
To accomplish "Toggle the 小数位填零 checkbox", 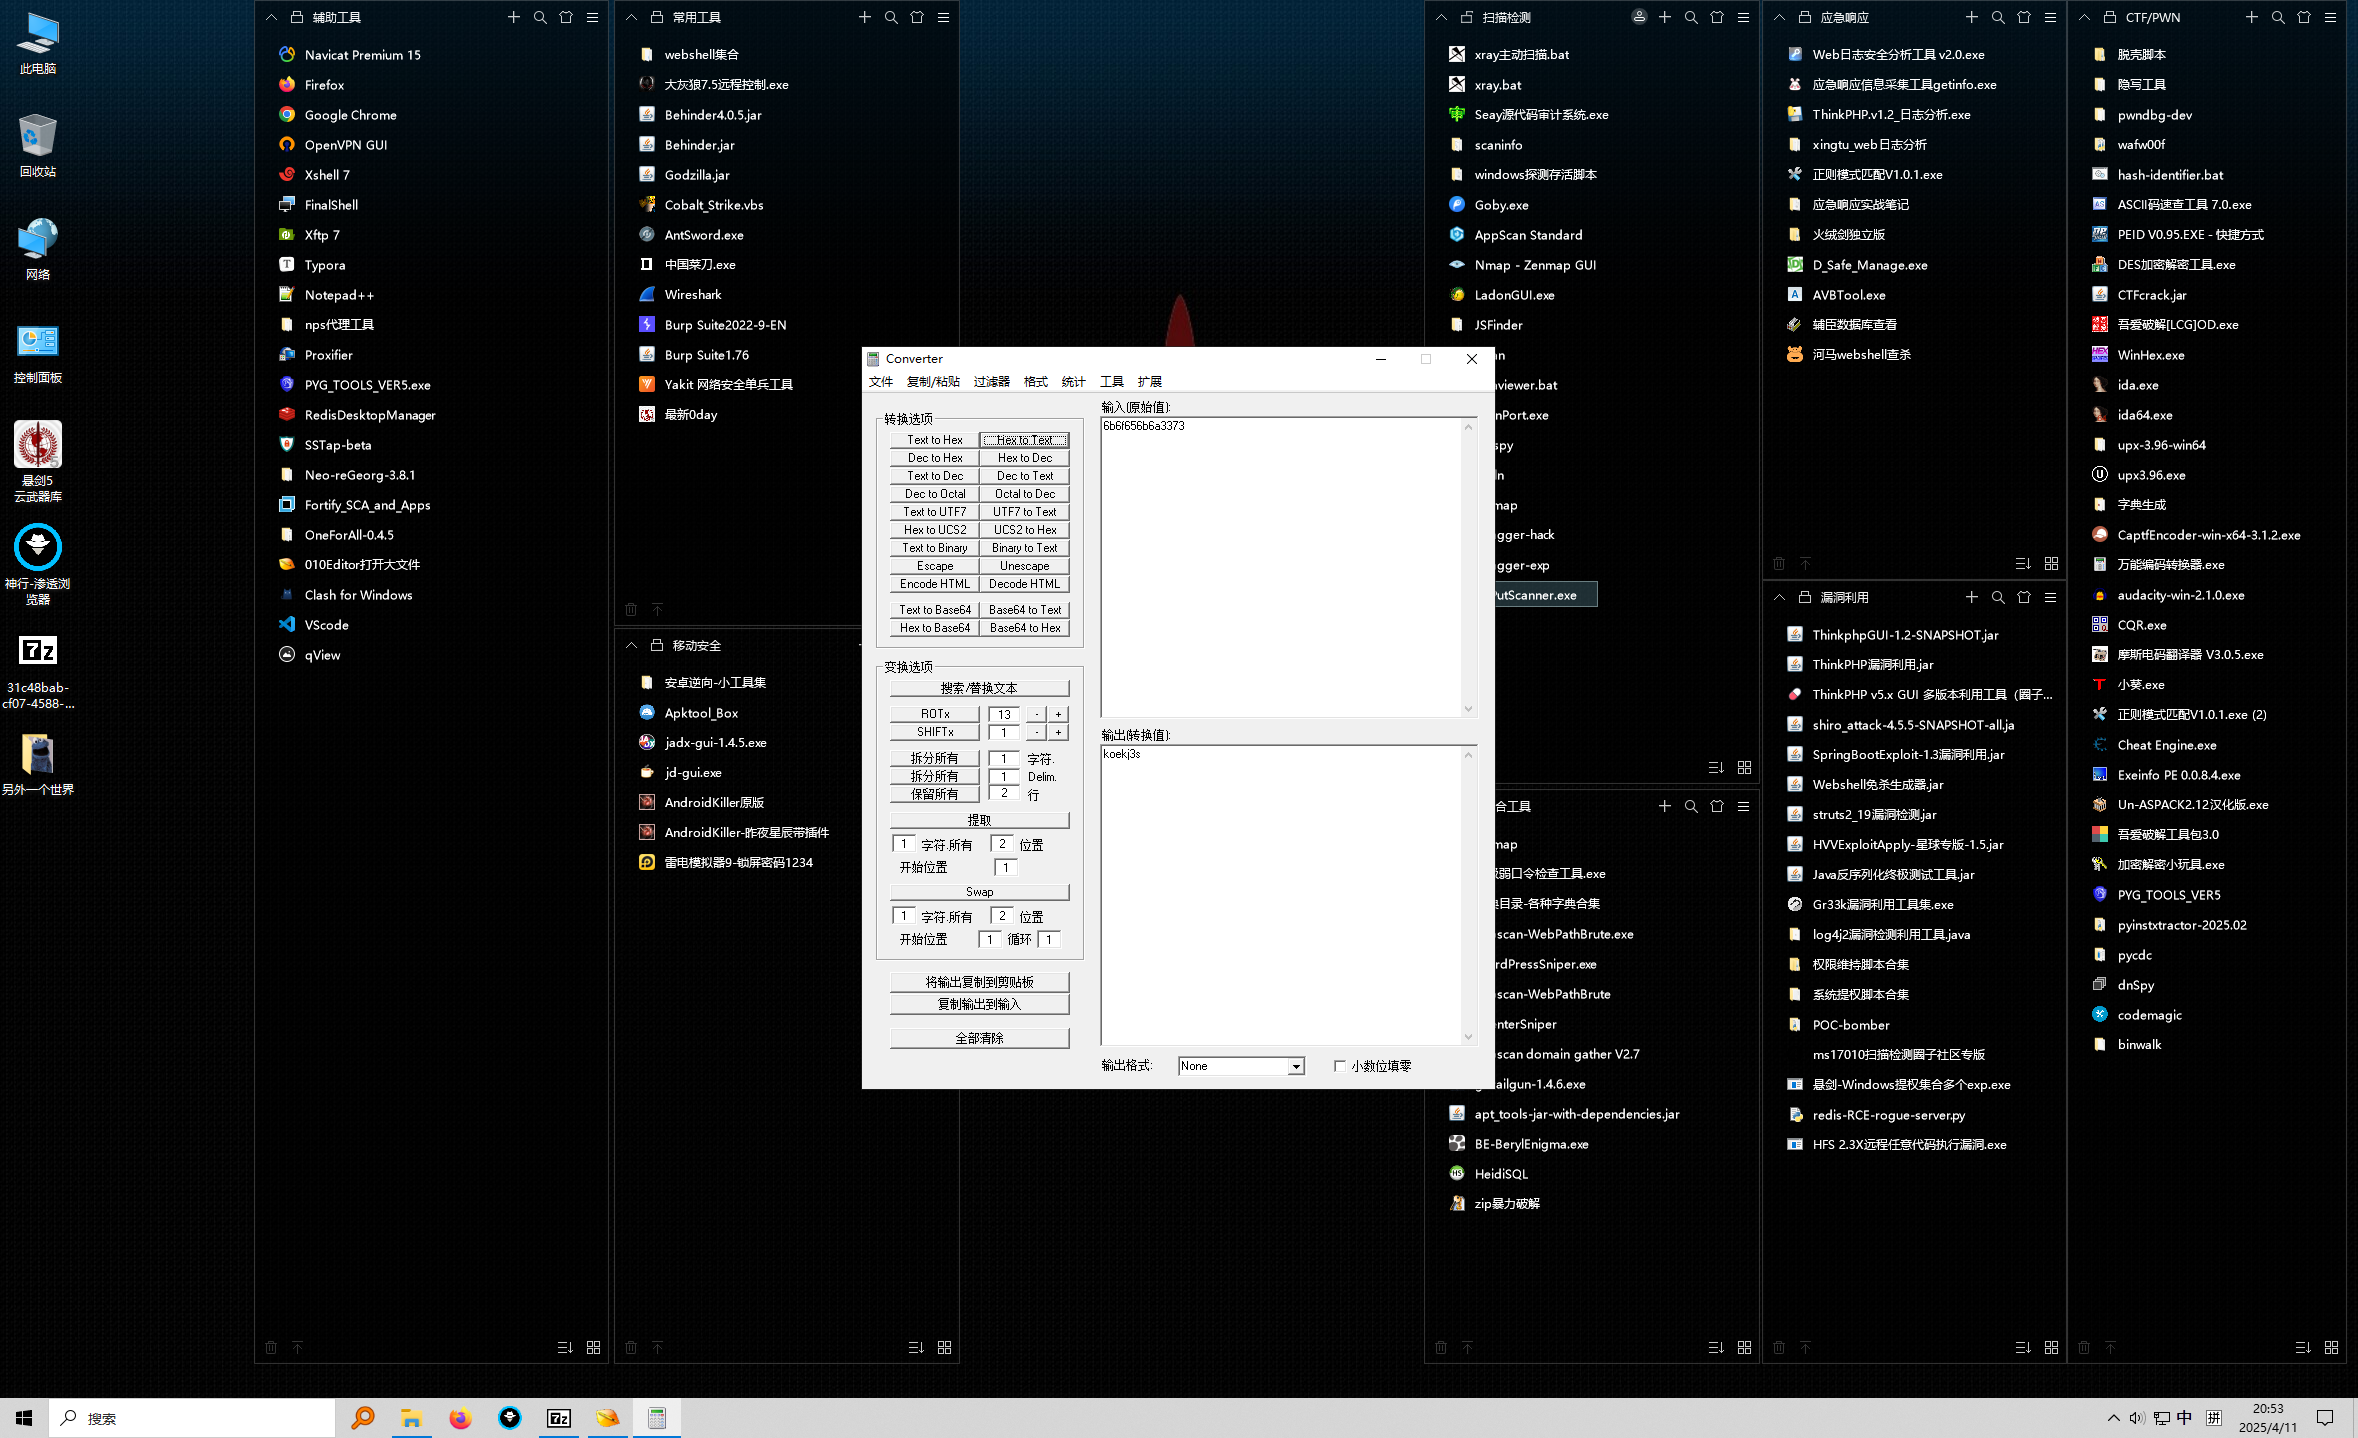I will (x=1340, y=1066).
